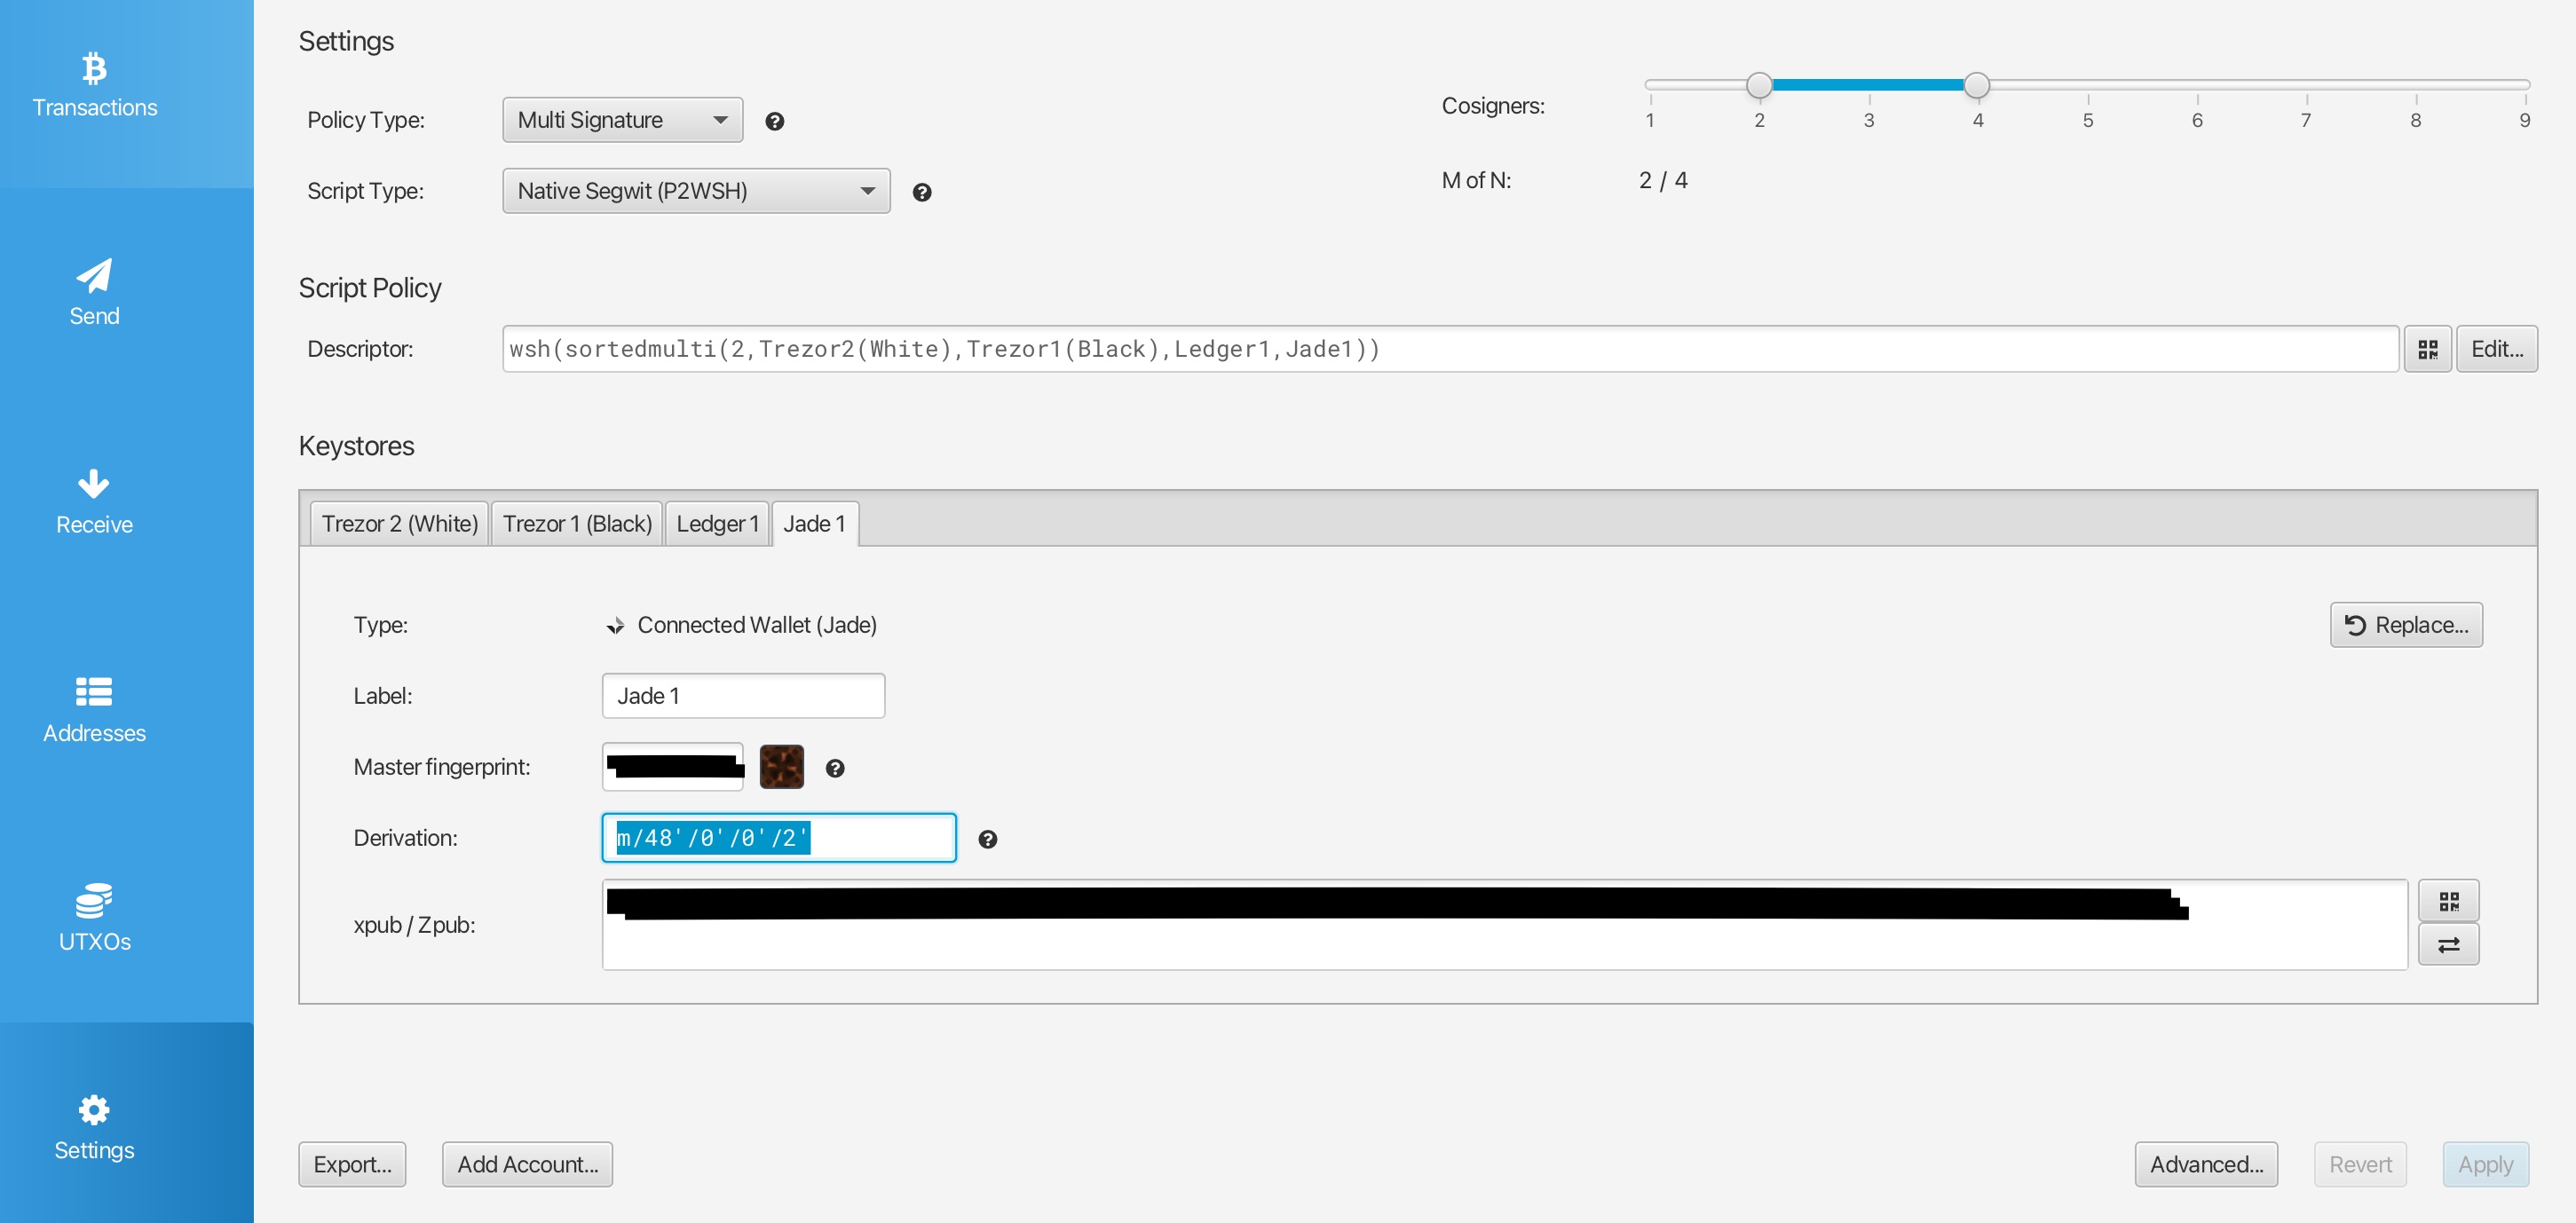
Task: Click the xpub format switch icon
Action: coord(2450,943)
